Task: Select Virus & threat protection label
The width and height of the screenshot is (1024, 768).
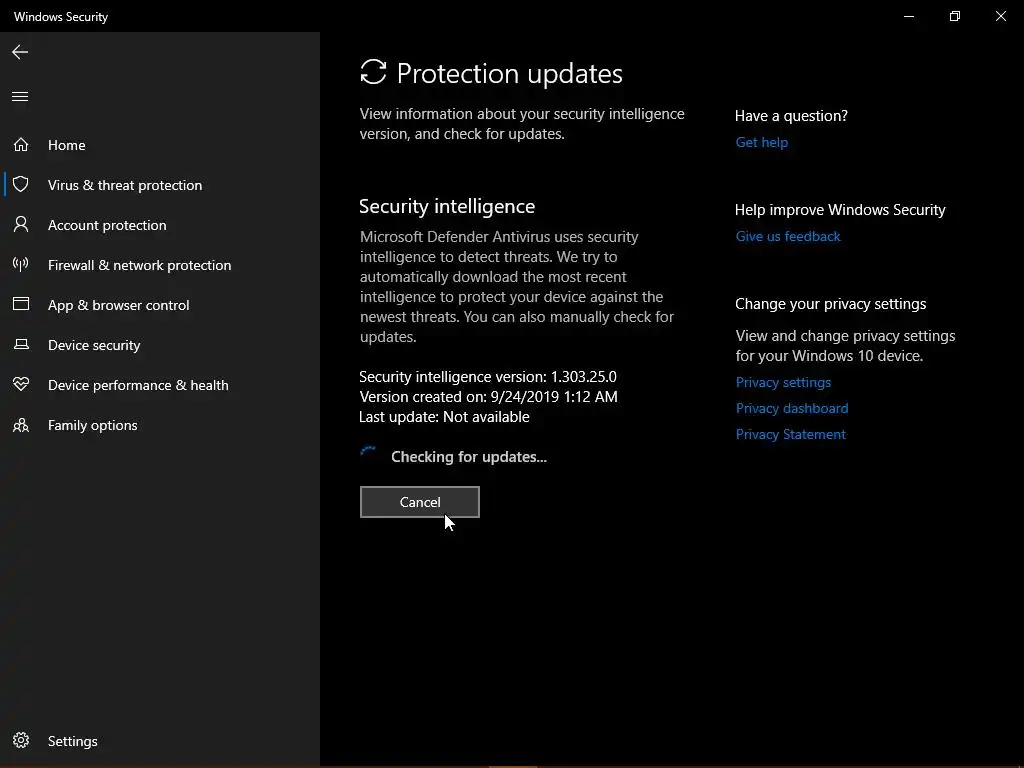Action: click(x=125, y=185)
